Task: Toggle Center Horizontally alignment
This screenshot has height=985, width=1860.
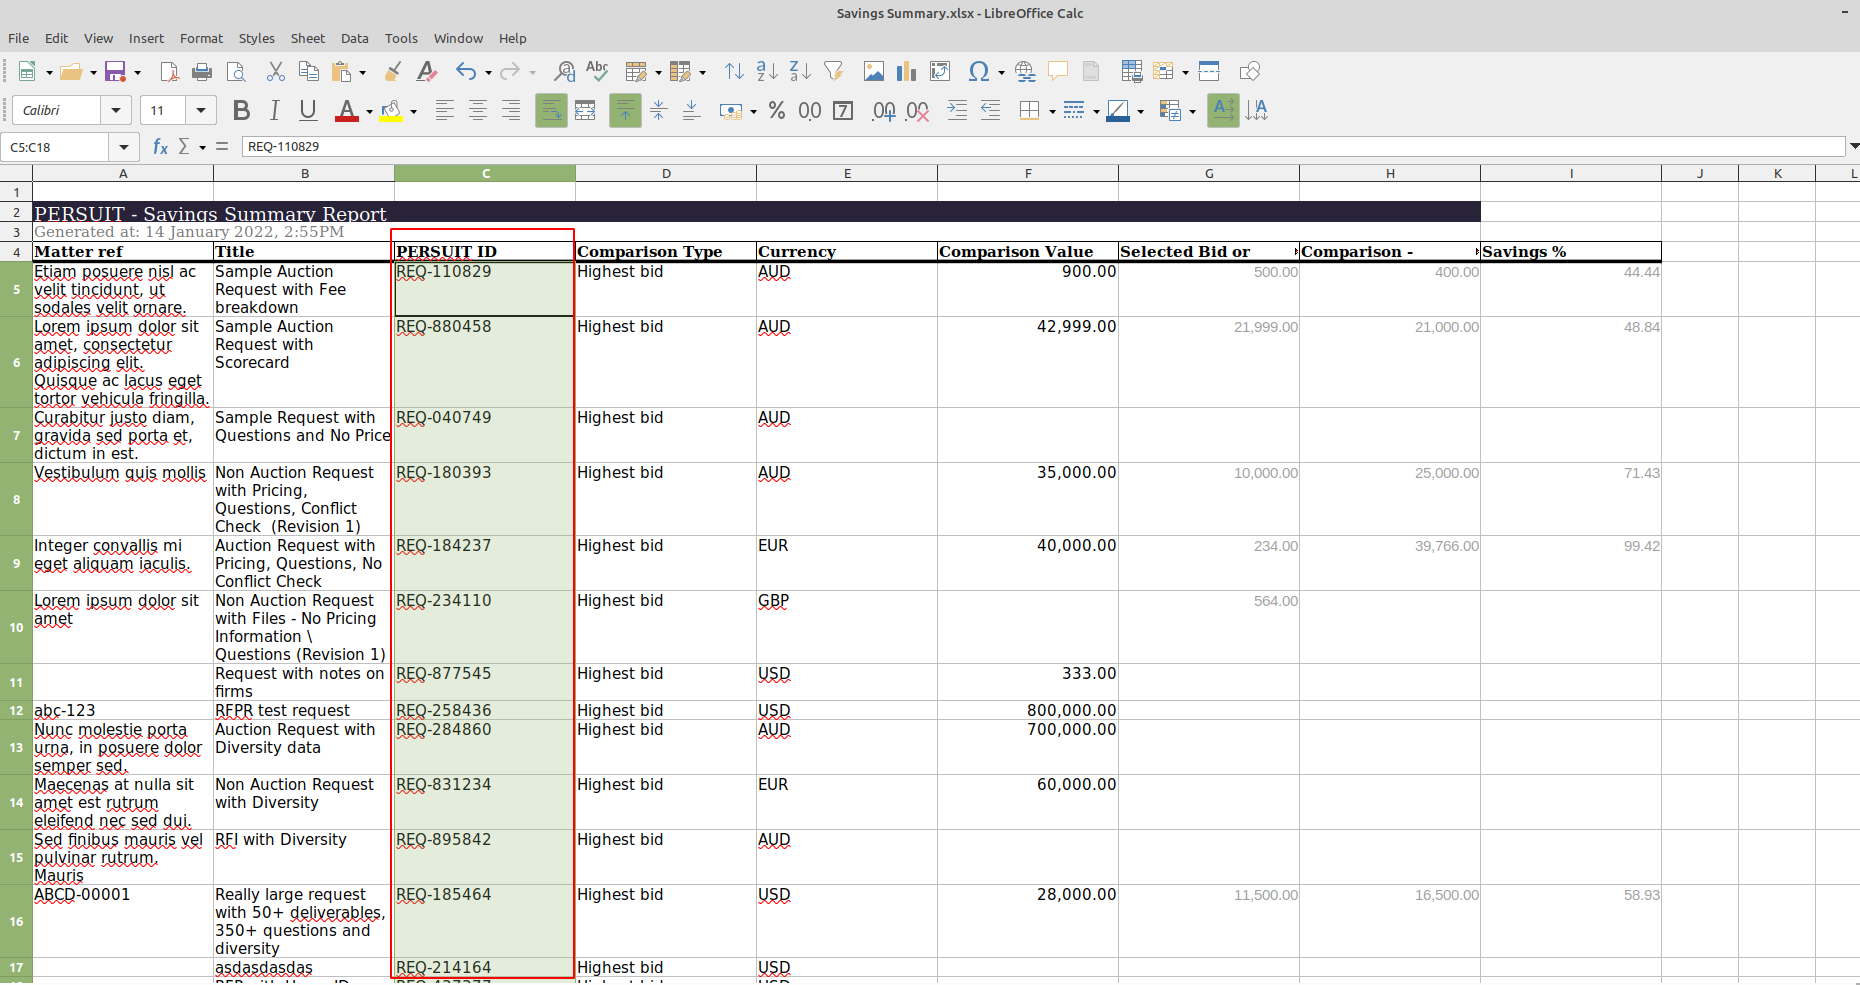Action: coord(478,111)
